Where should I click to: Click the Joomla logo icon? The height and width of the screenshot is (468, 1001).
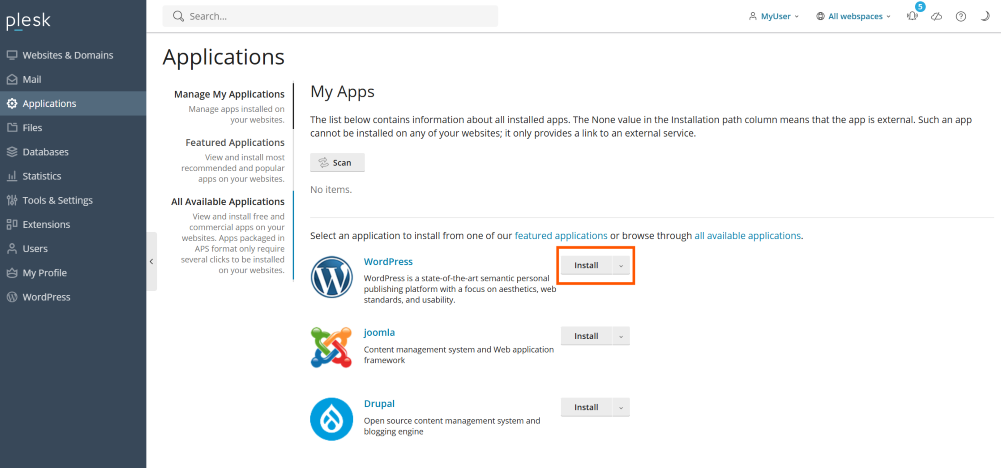tap(331, 348)
